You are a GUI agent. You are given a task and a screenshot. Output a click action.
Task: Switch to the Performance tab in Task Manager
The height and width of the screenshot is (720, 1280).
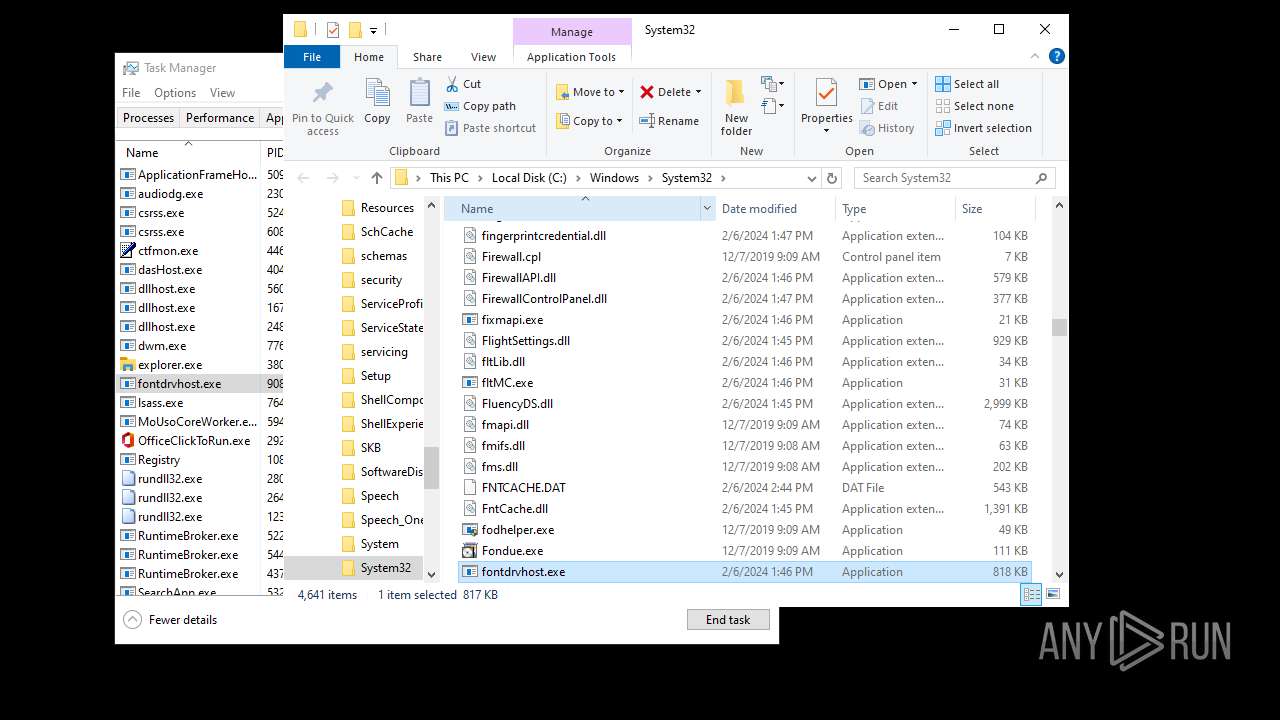pos(220,118)
